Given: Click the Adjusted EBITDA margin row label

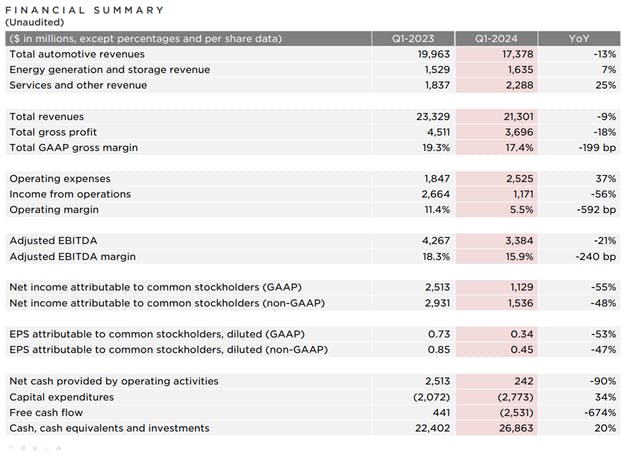Looking at the screenshot, I should point(74,257).
